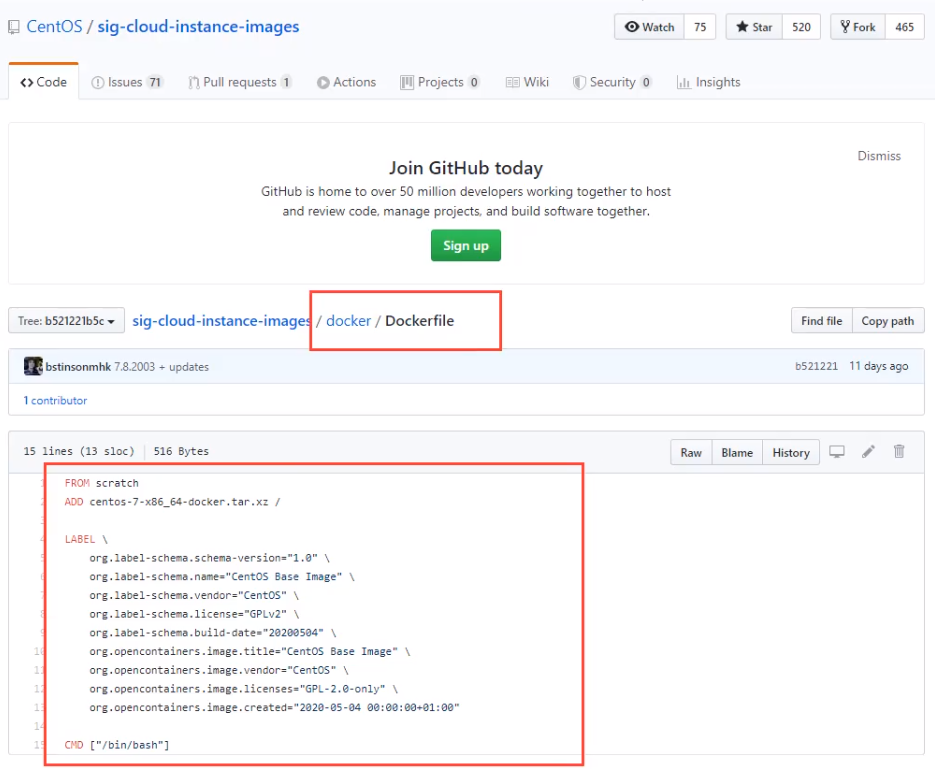This screenshot has width=935, height=769.
Task: Open the Pull requests tab
Action: pyautogui.click(x=240, y=82)
